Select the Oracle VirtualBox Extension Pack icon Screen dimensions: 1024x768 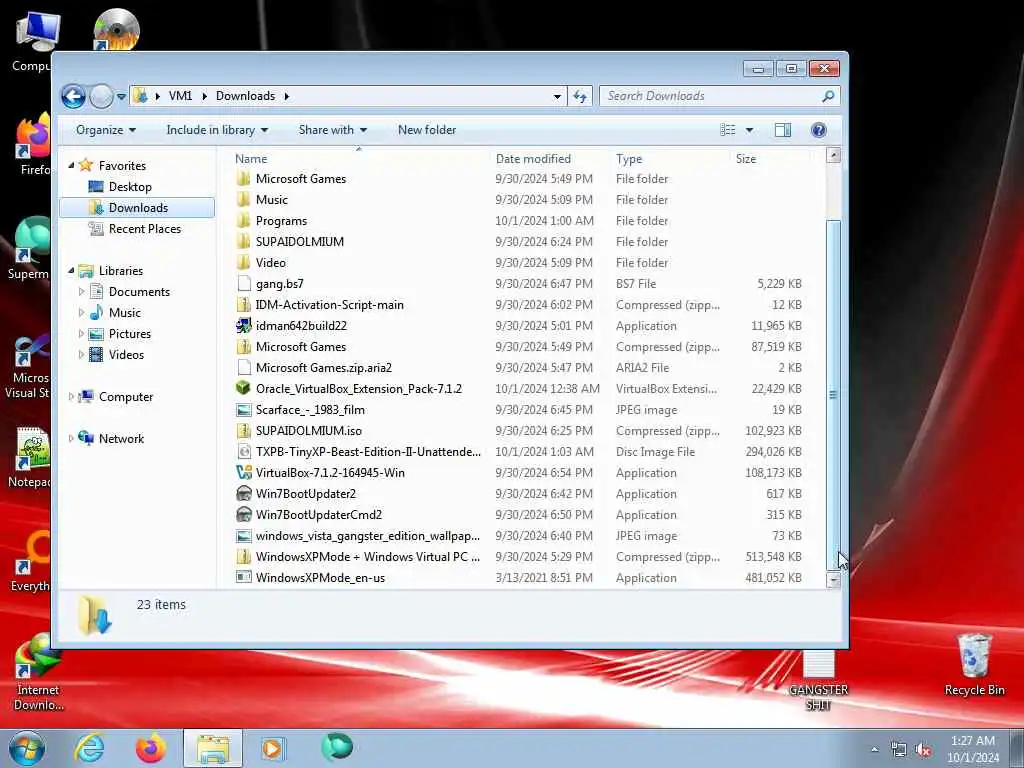[x=244, y=389]
